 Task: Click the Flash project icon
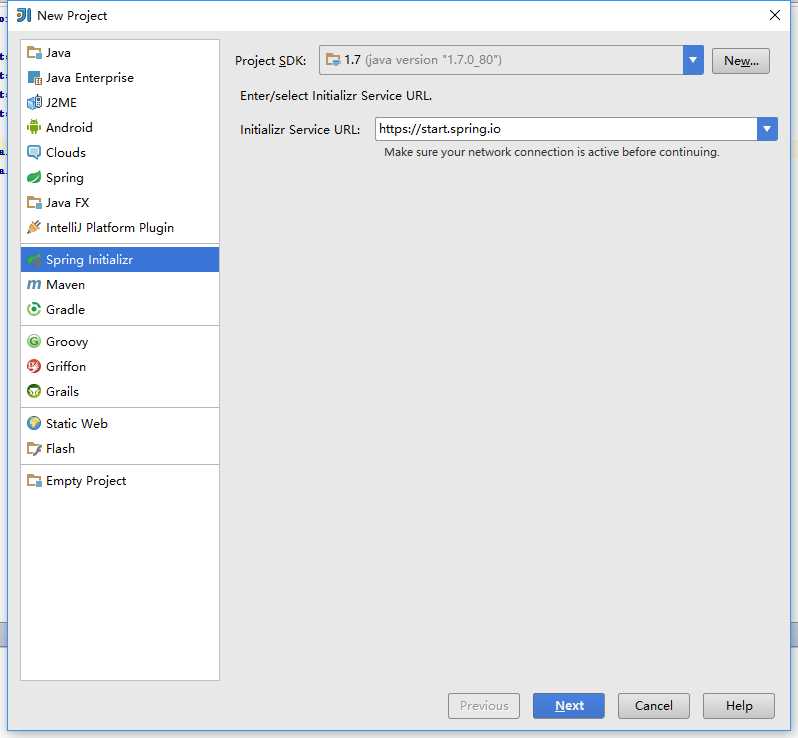point(34,448)
